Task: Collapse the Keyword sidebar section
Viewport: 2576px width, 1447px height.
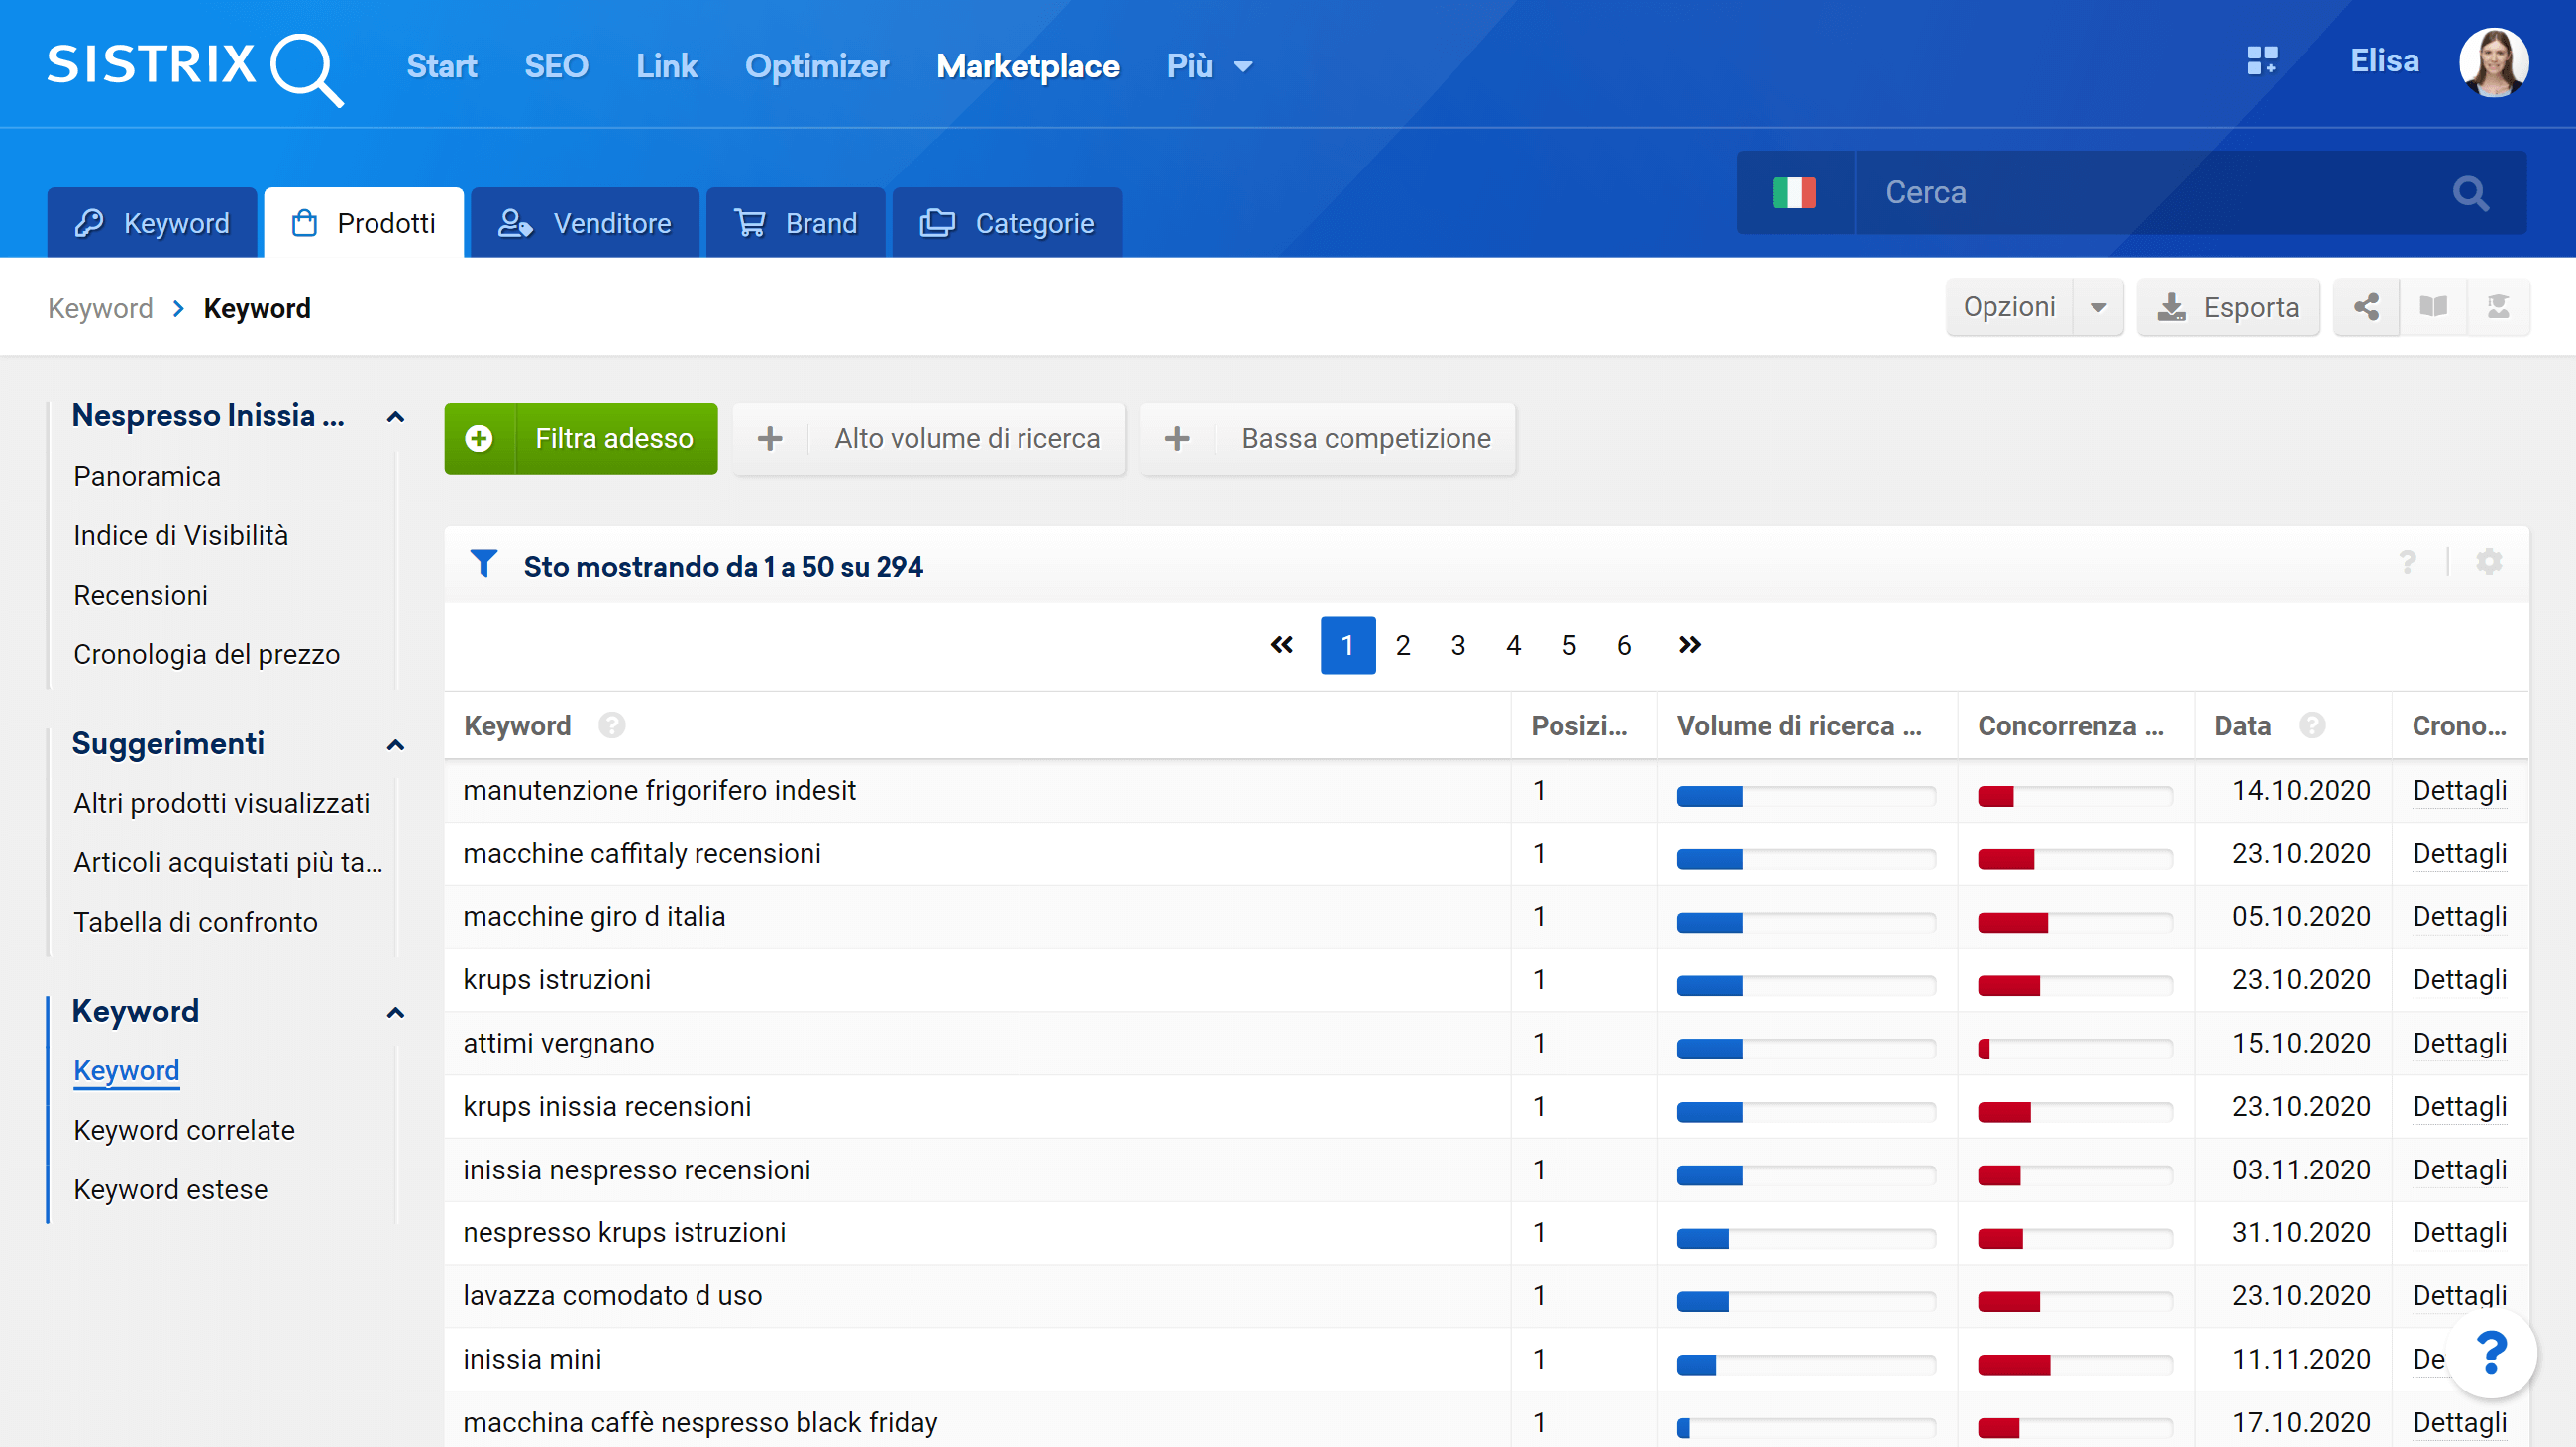Action: point(396,1012)
